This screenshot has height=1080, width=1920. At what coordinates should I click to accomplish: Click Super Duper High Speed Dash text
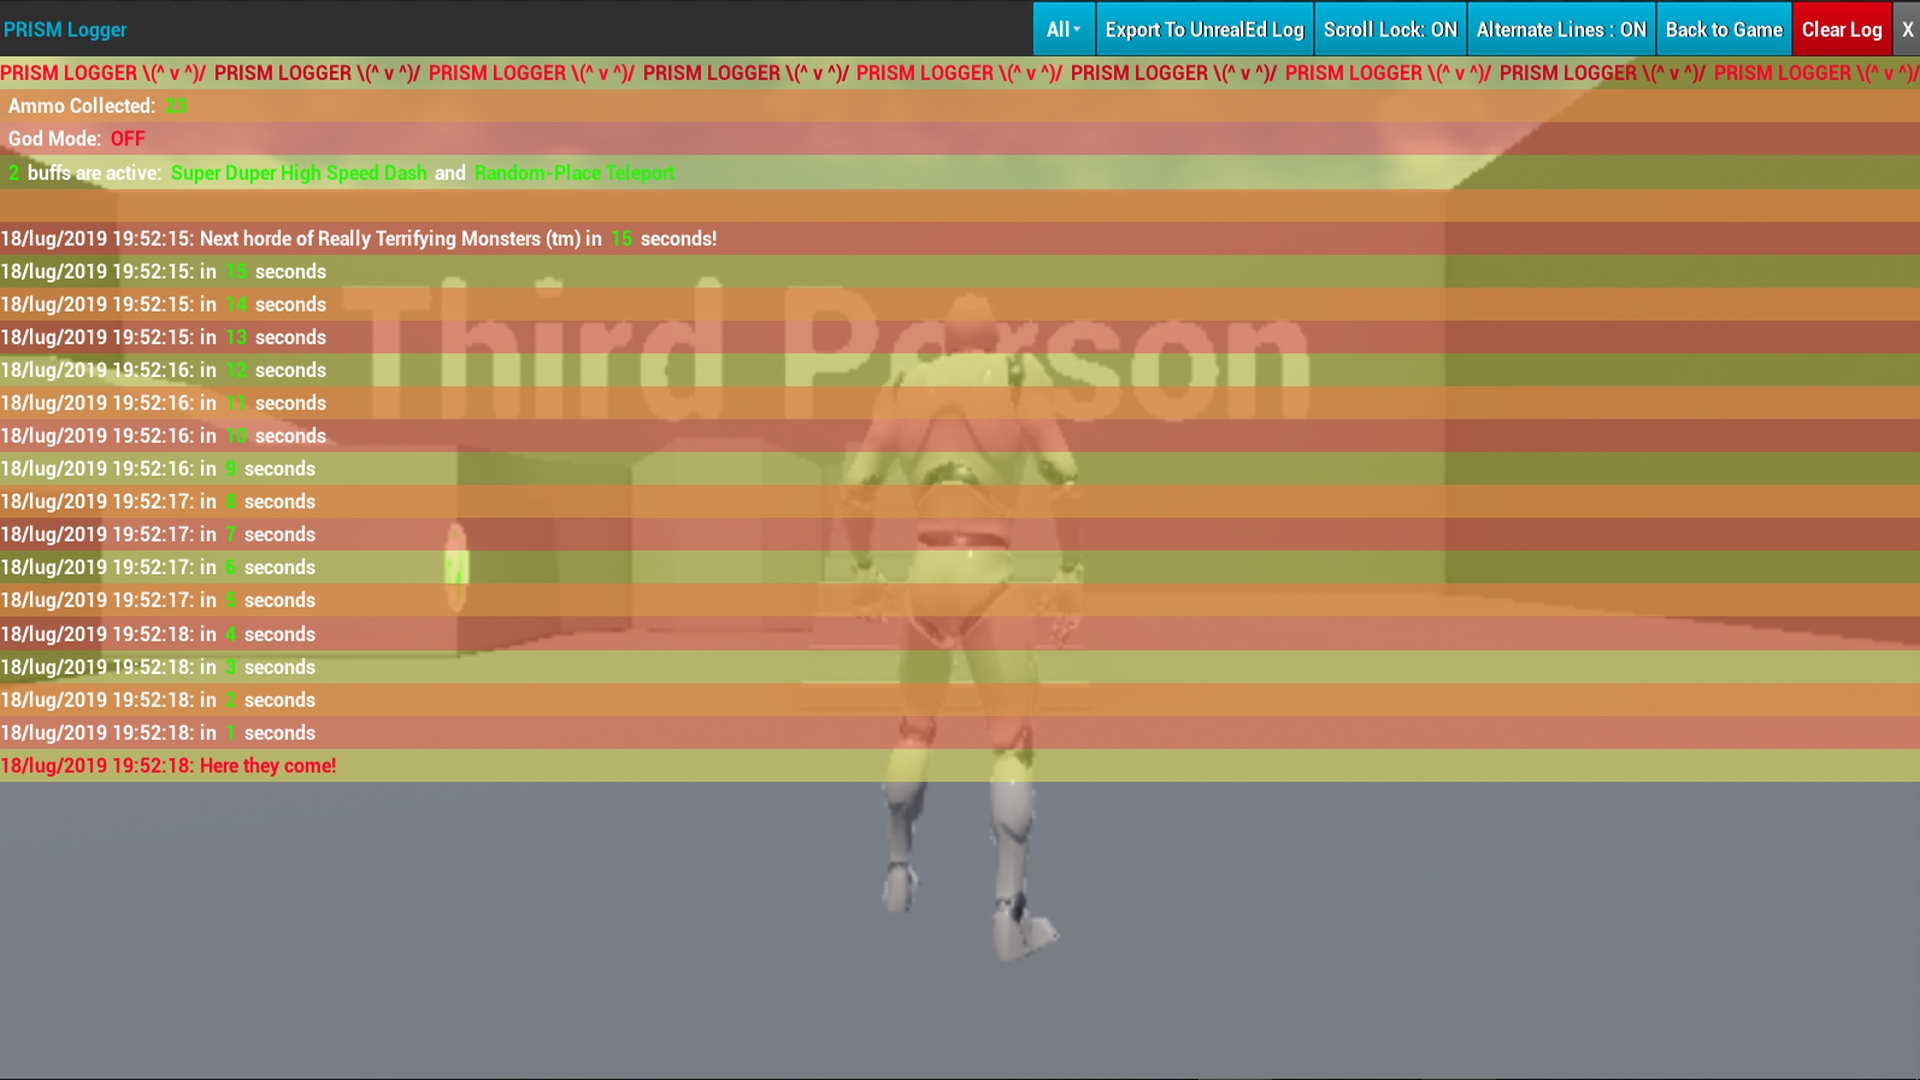(298, 173)
